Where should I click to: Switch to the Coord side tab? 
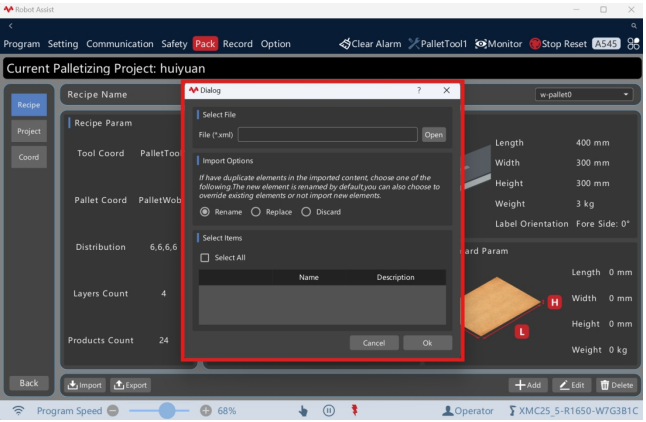point(29,157)
